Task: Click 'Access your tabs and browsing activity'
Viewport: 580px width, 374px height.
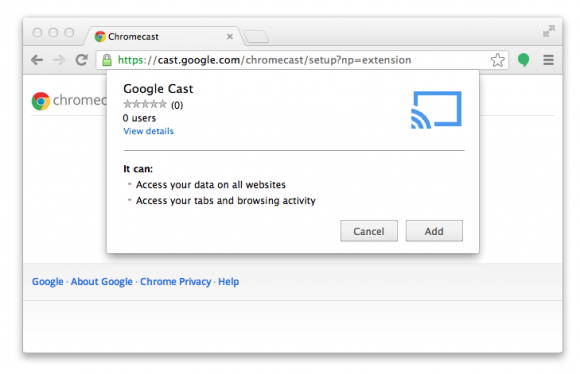Action: click(226, 201)
